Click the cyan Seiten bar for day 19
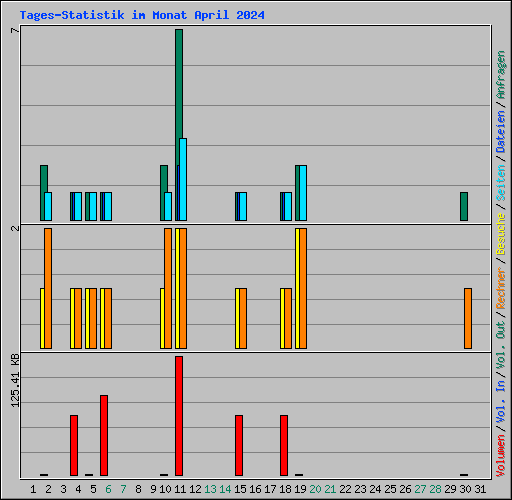 click(x=303, y=193)
